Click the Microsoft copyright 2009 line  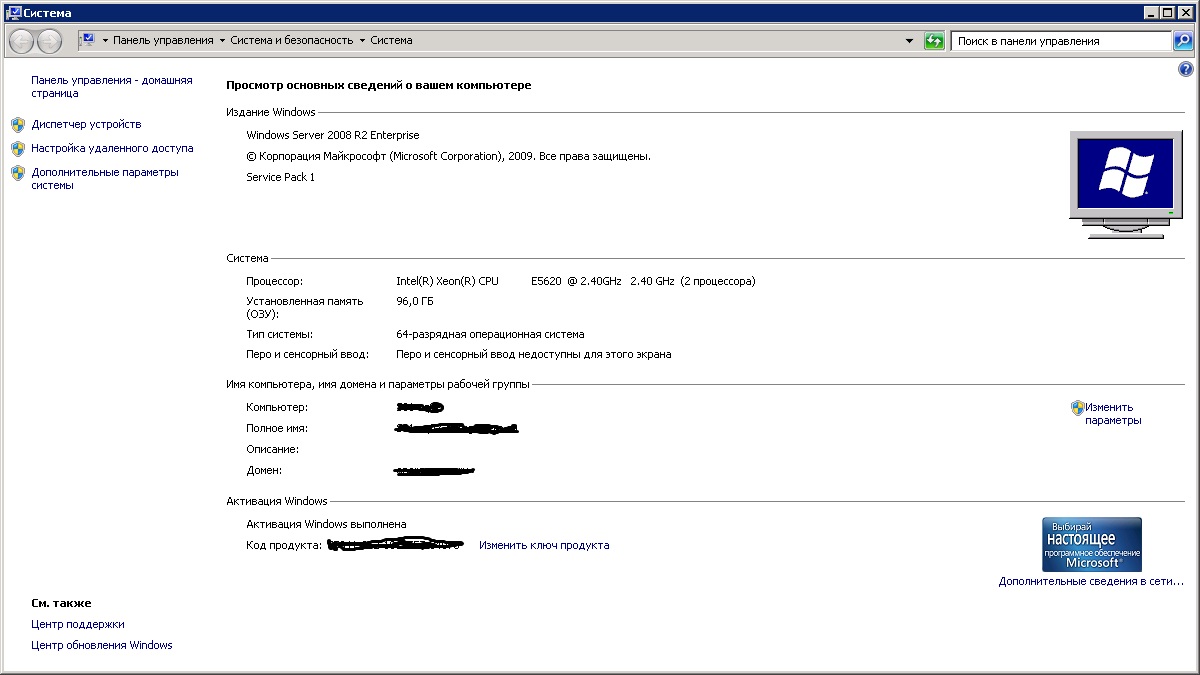tap(448, 157)
